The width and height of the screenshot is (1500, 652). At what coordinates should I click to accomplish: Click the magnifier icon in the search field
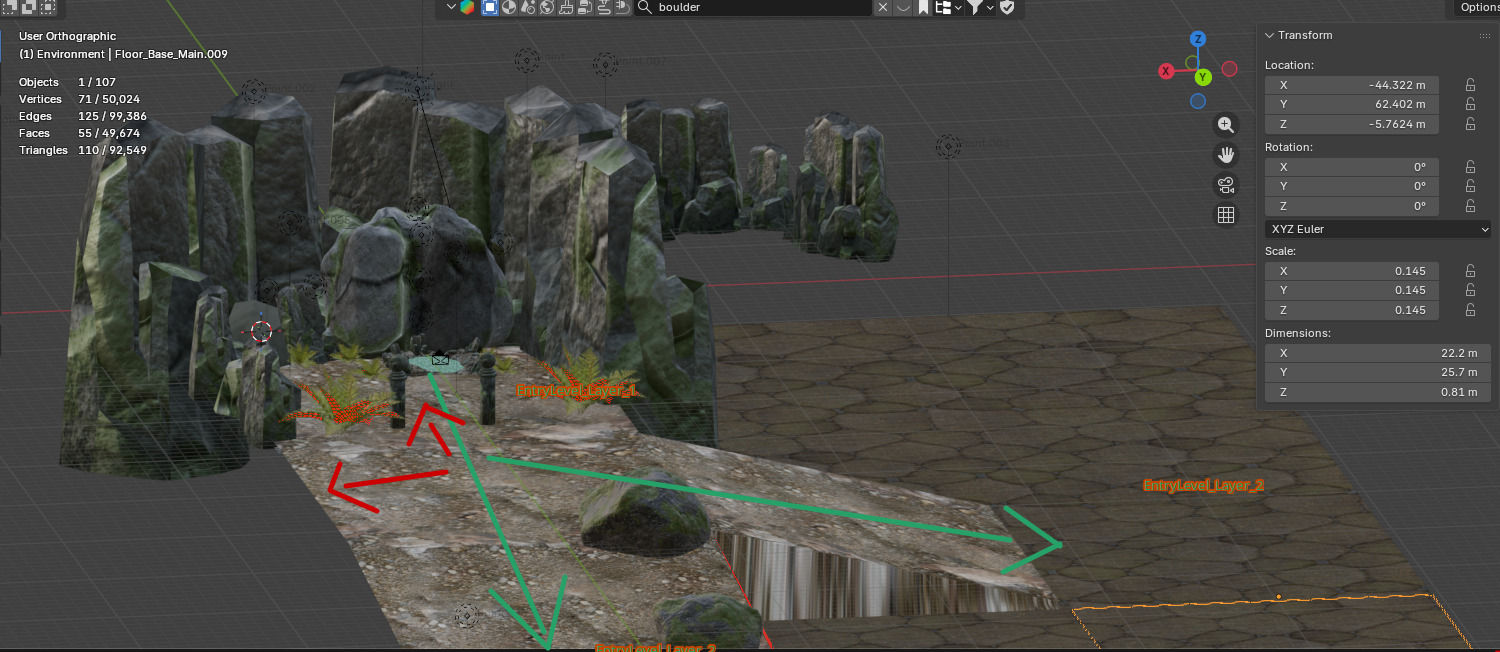(645, 7)
